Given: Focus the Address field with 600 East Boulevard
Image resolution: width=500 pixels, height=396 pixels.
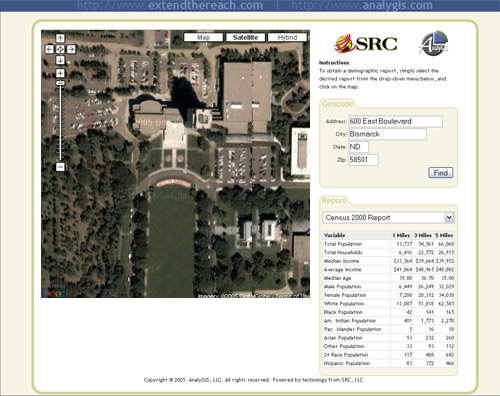Looking at the screenshot, I should click(395, 121).
